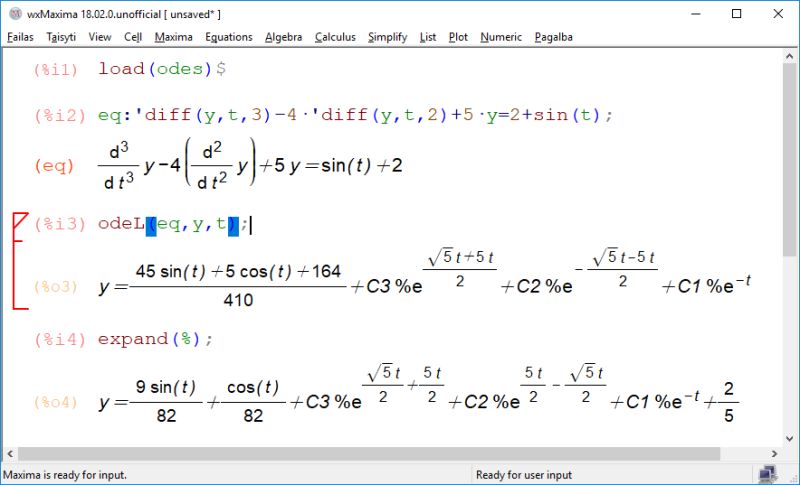Screen dimensions: 800x485
Task: Click the (%o4) output label
Action: tap(56, 402)
